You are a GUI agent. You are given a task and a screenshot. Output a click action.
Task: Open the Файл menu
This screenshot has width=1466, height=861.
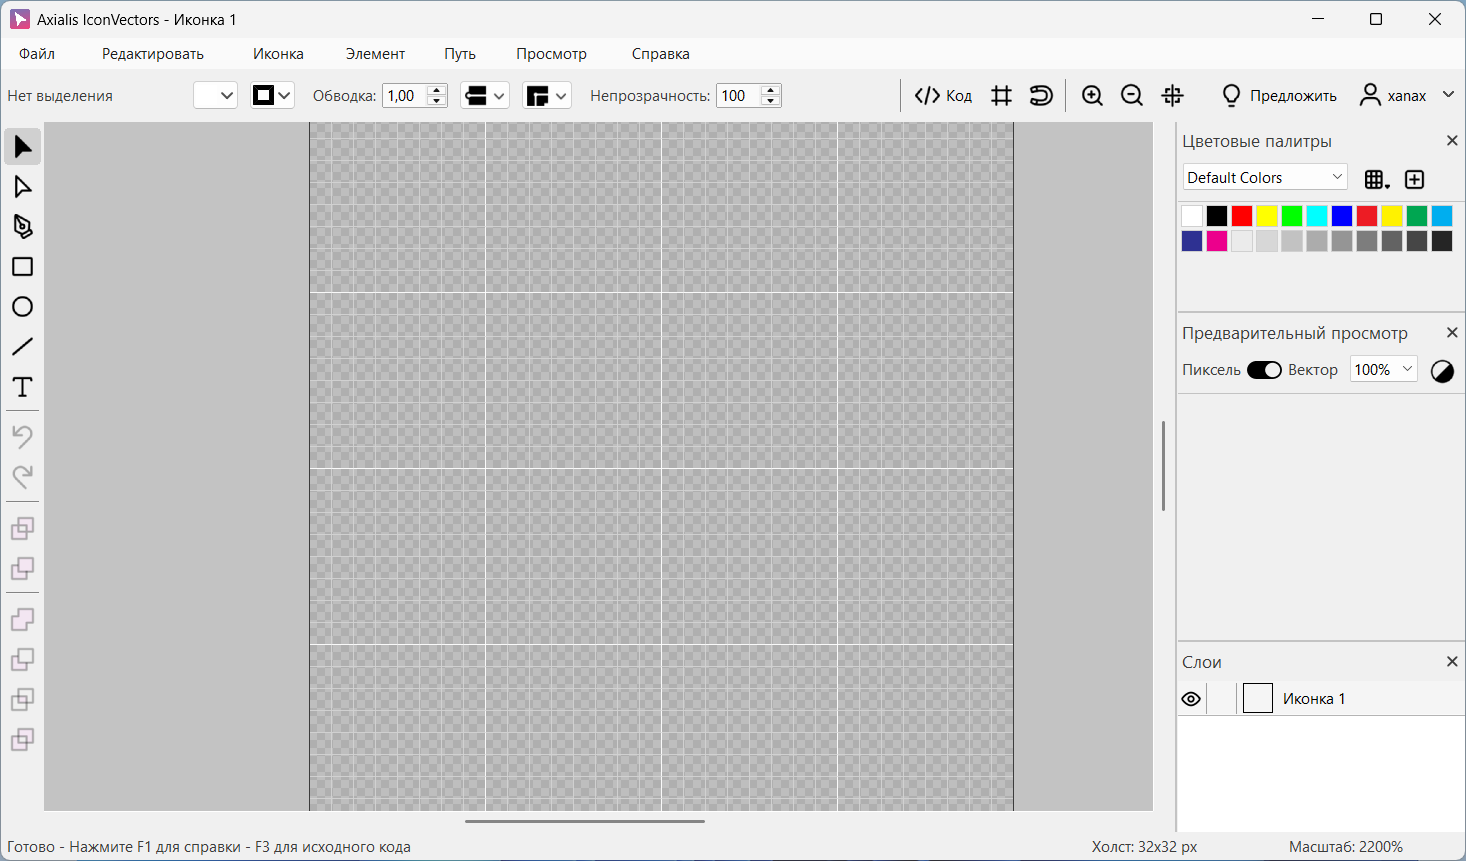coord(37,54)
